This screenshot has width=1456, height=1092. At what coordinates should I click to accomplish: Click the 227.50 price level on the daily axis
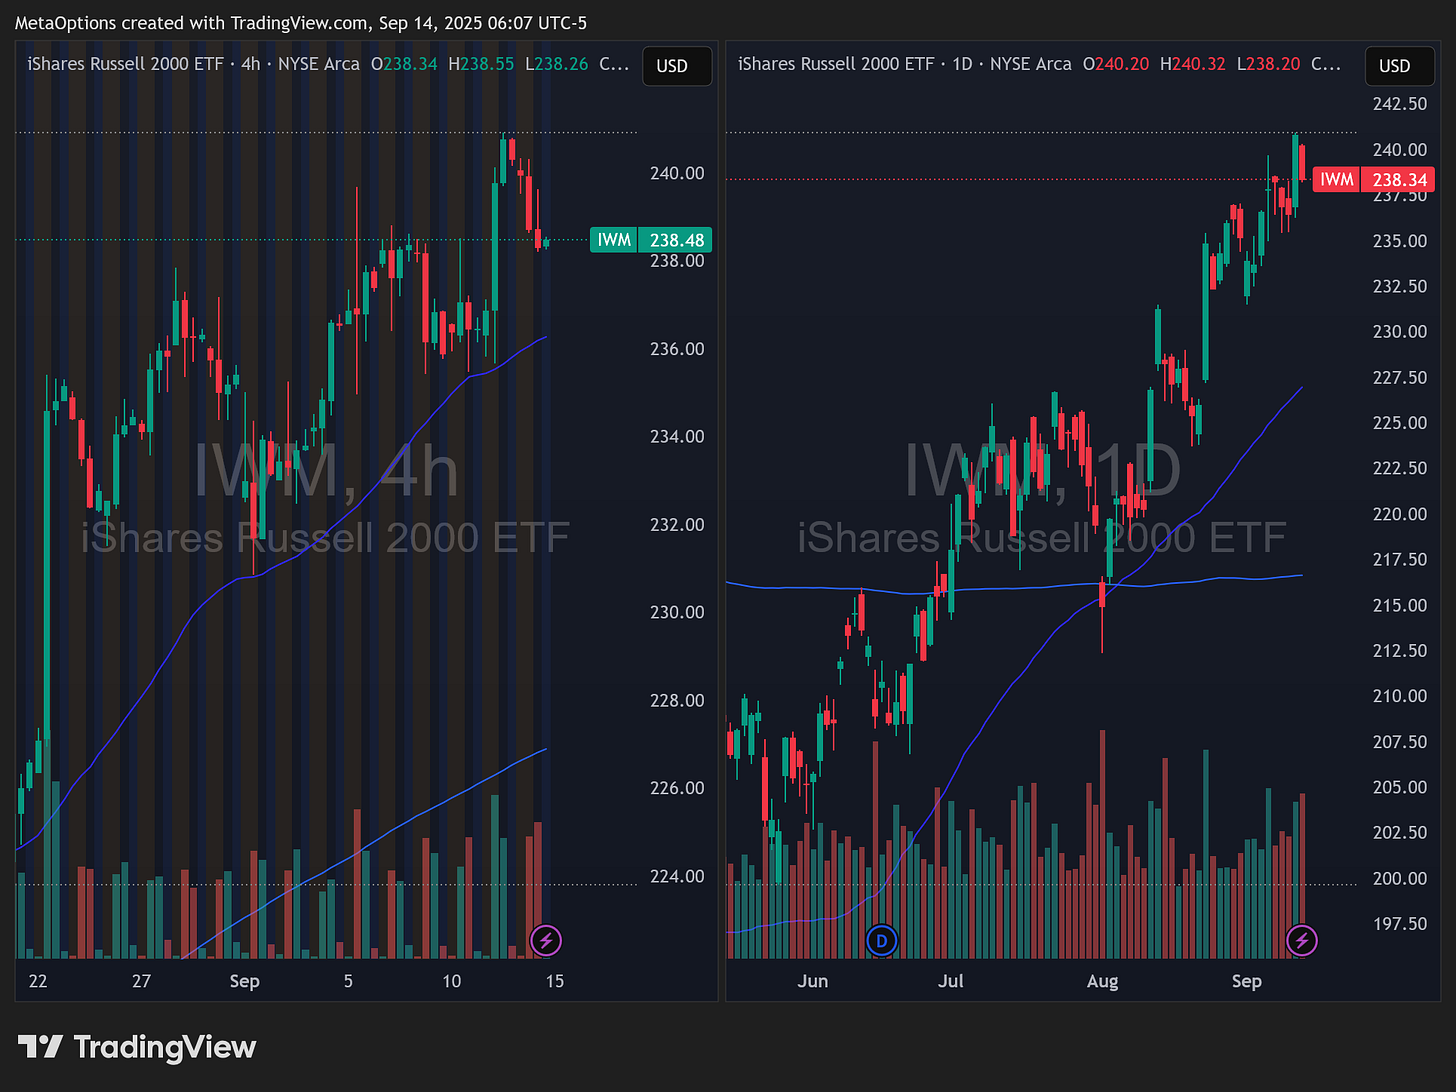coord(1400,378)
